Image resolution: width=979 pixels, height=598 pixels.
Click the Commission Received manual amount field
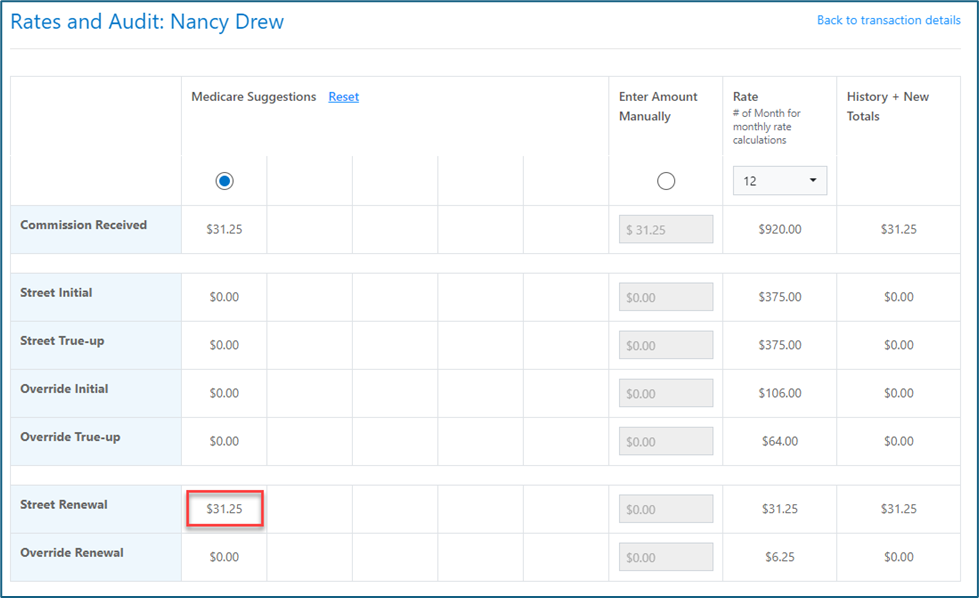pos(666,229)
